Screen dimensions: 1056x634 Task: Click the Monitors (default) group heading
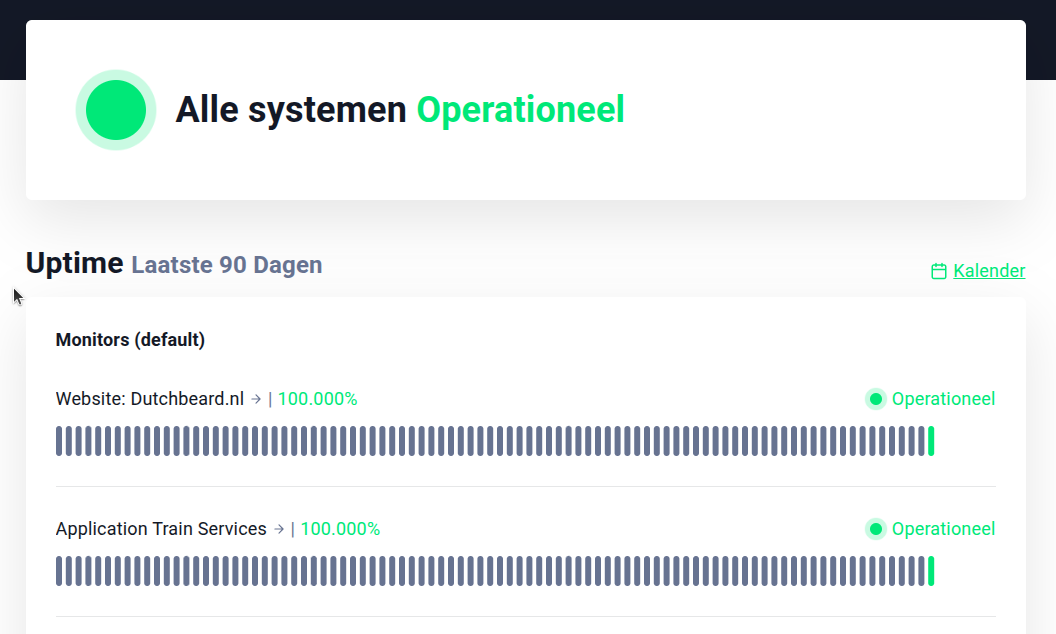130,340
